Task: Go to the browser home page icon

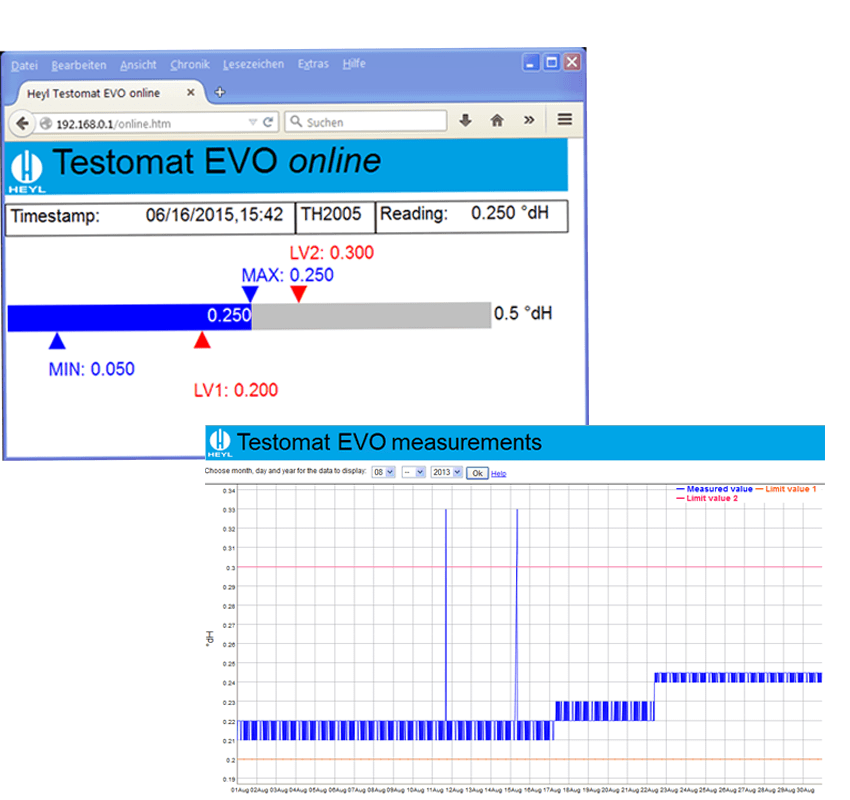Action: coord(496,121)
